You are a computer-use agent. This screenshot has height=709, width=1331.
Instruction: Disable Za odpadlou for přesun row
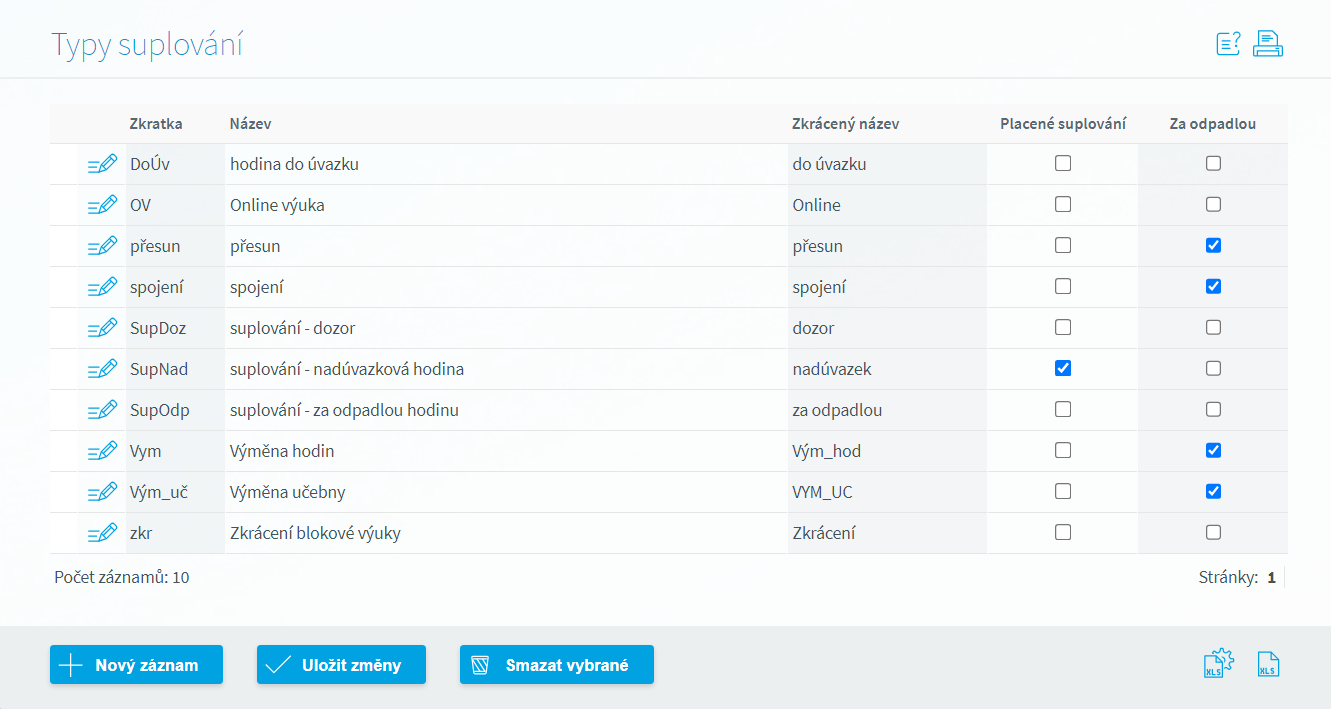point(1213,245)
